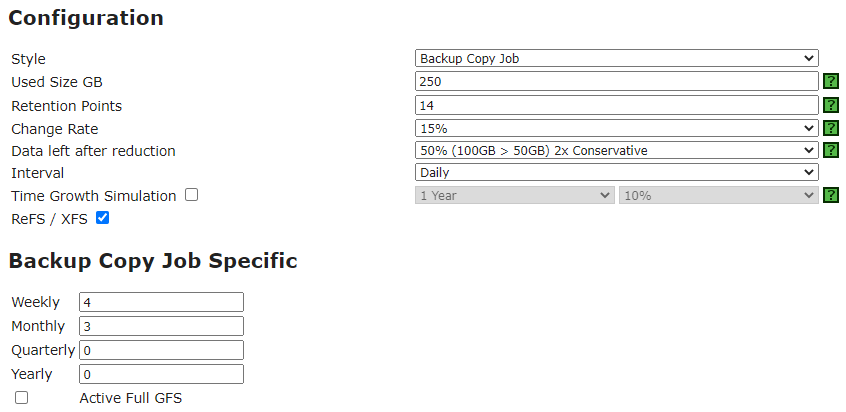846x412 pixels.
Task: Open the Interval dropdown showing Daily
Action: [x=617, y=173]
